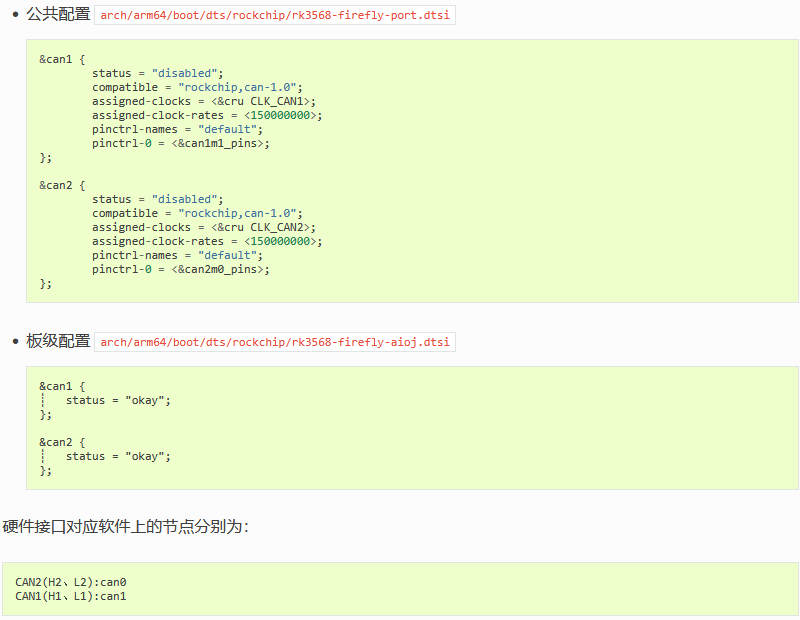Click the 公共配置 bullet heading

58,14
